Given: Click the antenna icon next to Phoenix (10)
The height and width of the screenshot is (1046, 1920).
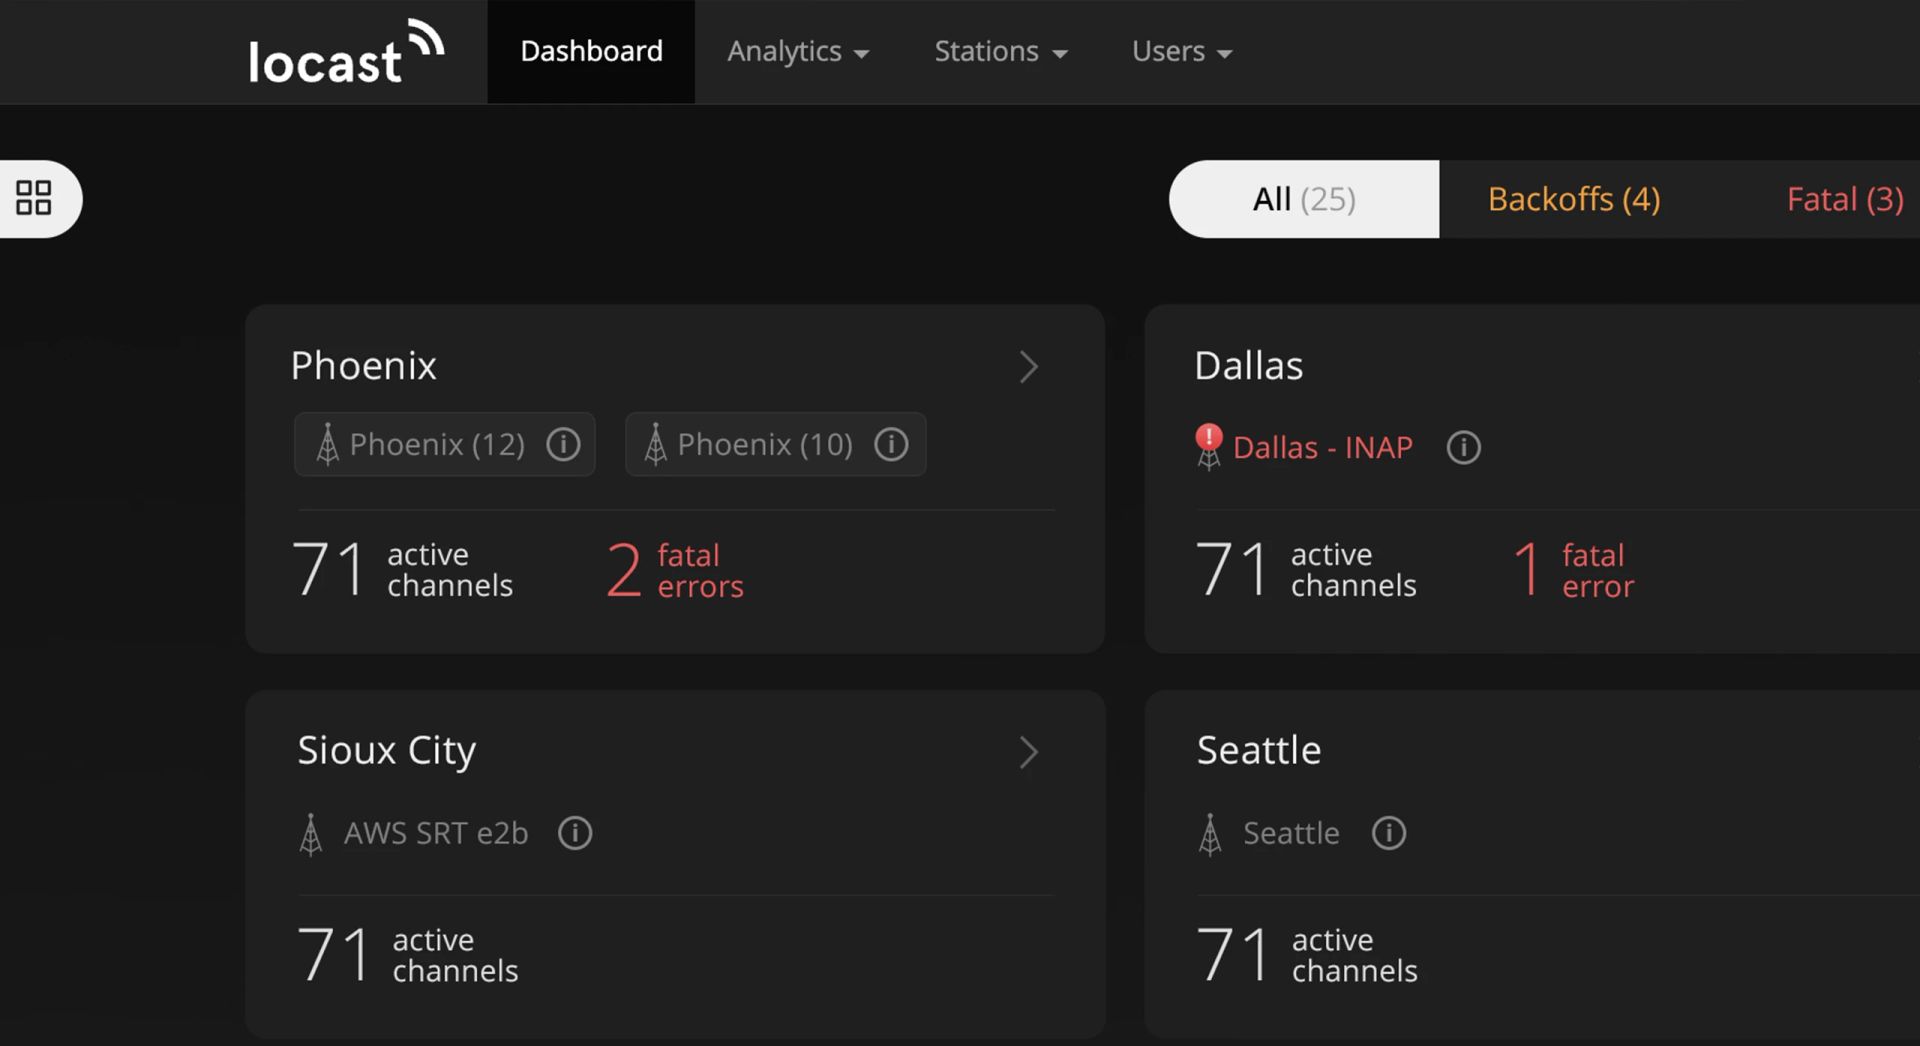Looking at the screenshot, I should pos(655,445).
